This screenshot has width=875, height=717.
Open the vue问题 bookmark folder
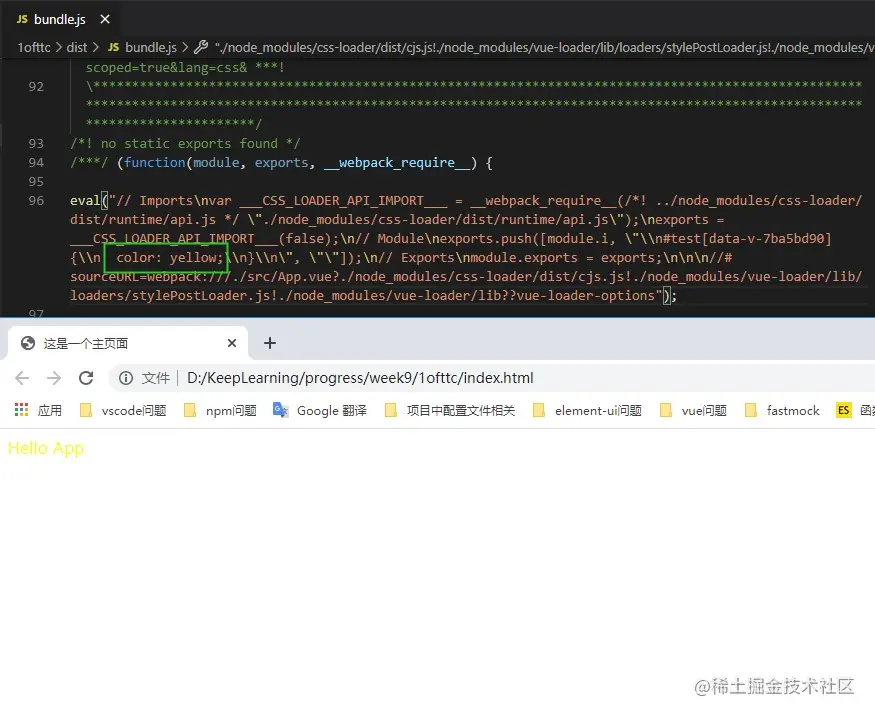pyautogui.click(x=693, y=411)
